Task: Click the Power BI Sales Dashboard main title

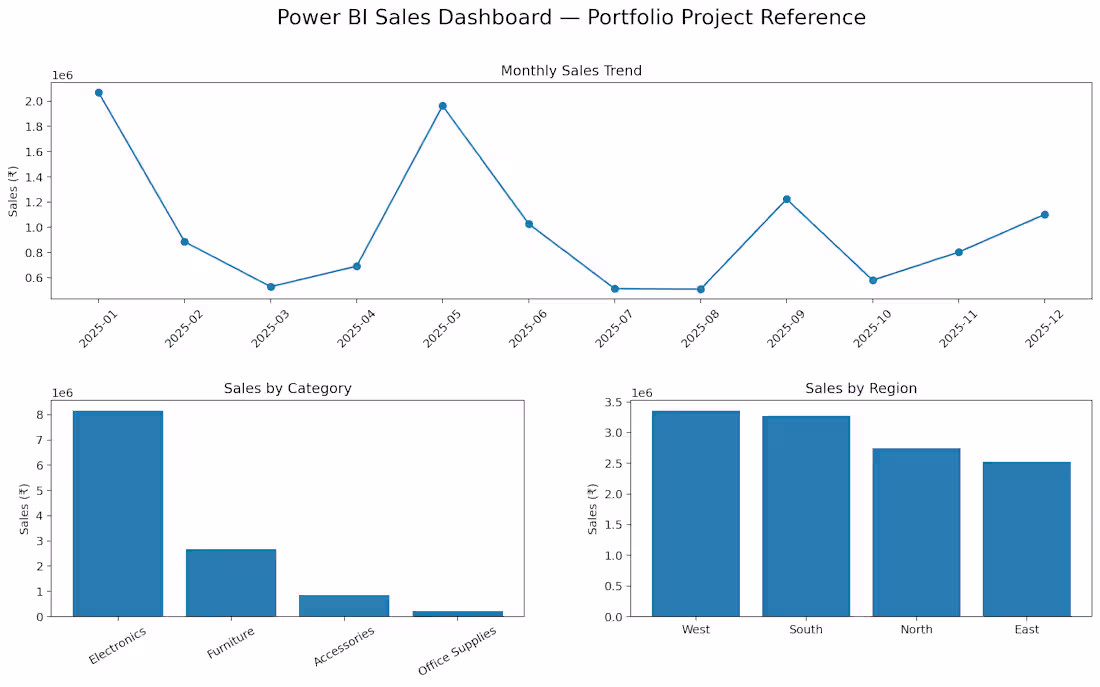Action: (571, 17)
